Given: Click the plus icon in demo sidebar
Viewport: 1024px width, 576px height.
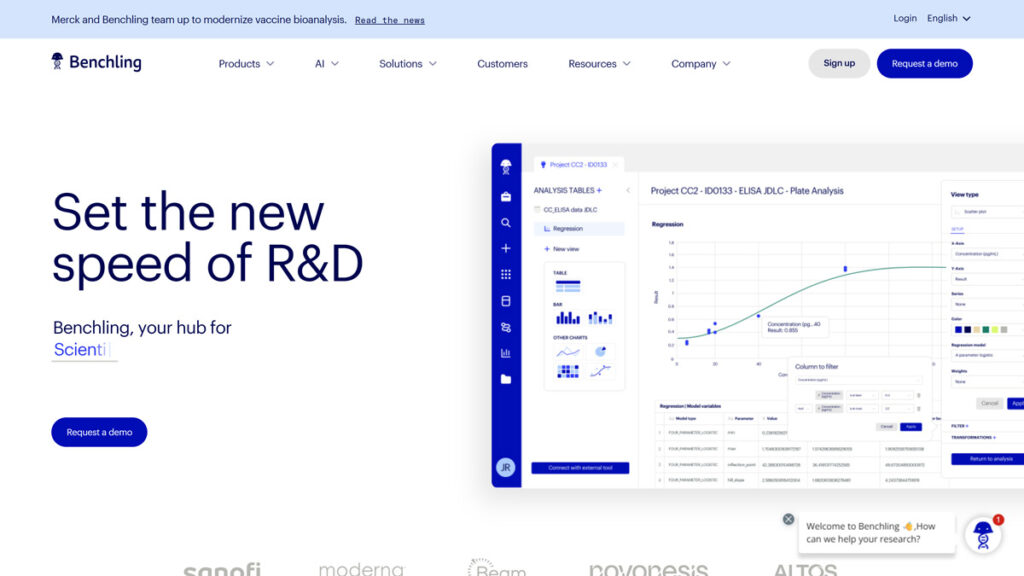Looking at the screenshot, I should click(506, 248).
